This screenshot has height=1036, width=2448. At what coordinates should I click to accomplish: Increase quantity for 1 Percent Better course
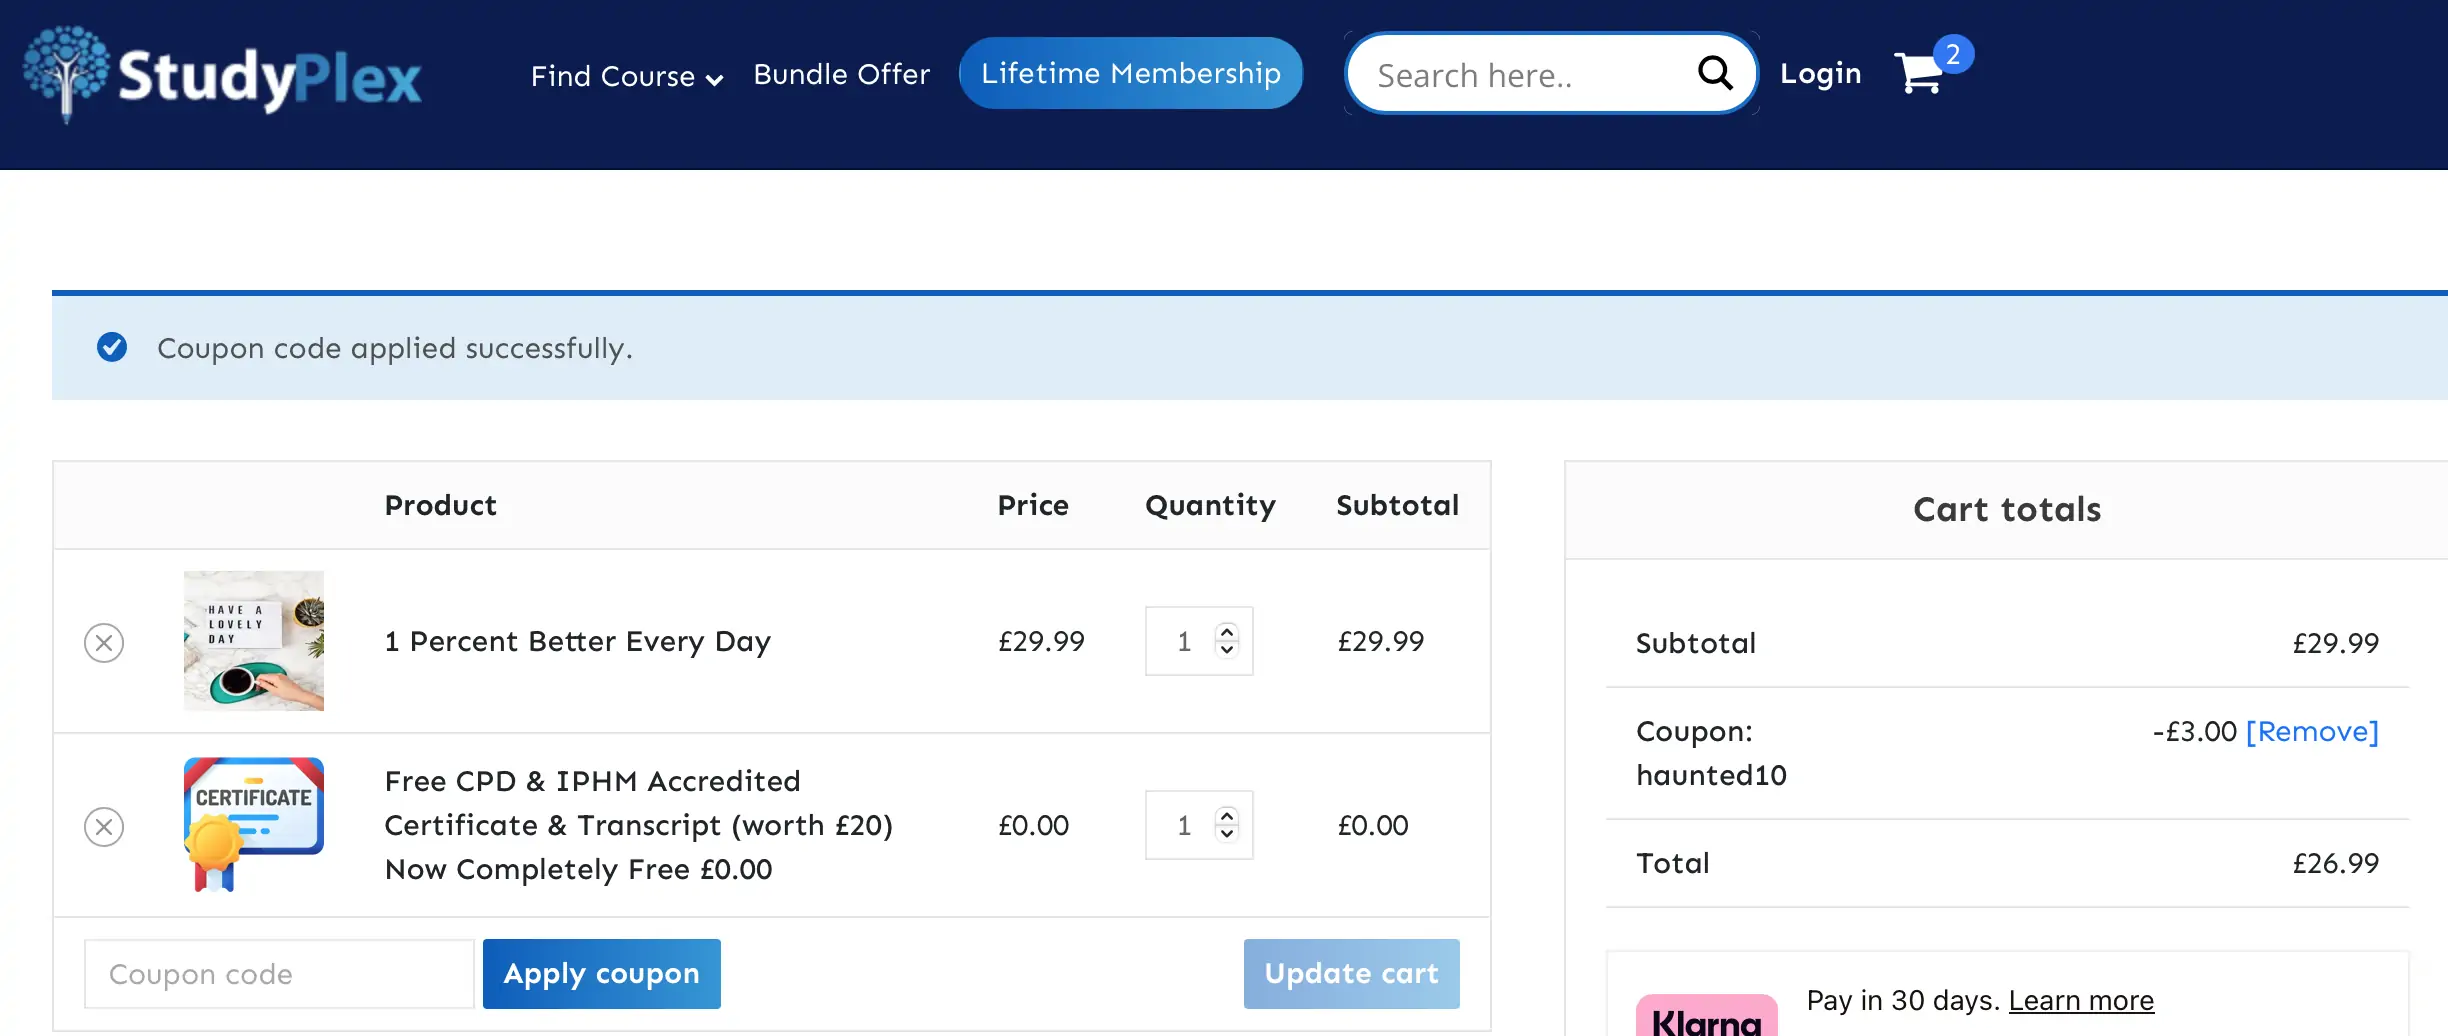pos(1227,632)
